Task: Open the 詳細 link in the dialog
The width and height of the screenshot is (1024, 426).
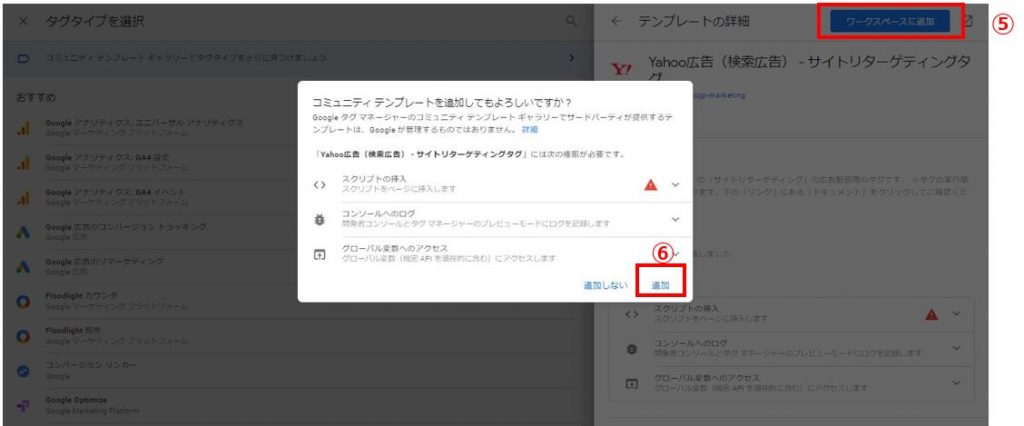Action: [530, 130]
